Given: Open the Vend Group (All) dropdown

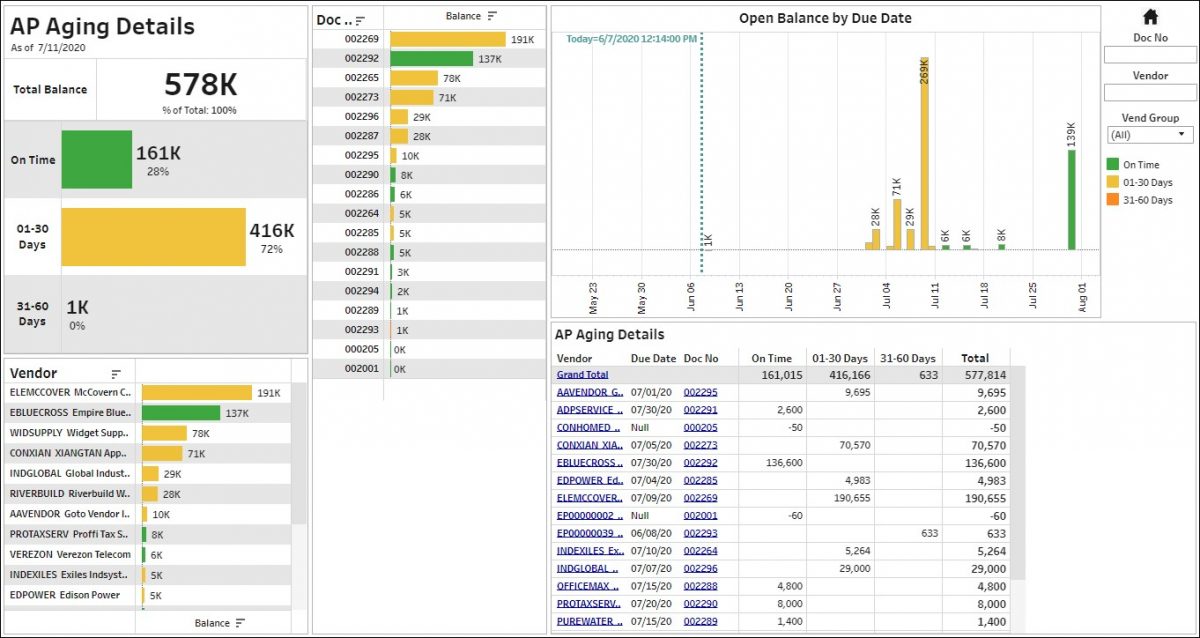Looking at the screenshot, I should 1150,135.
